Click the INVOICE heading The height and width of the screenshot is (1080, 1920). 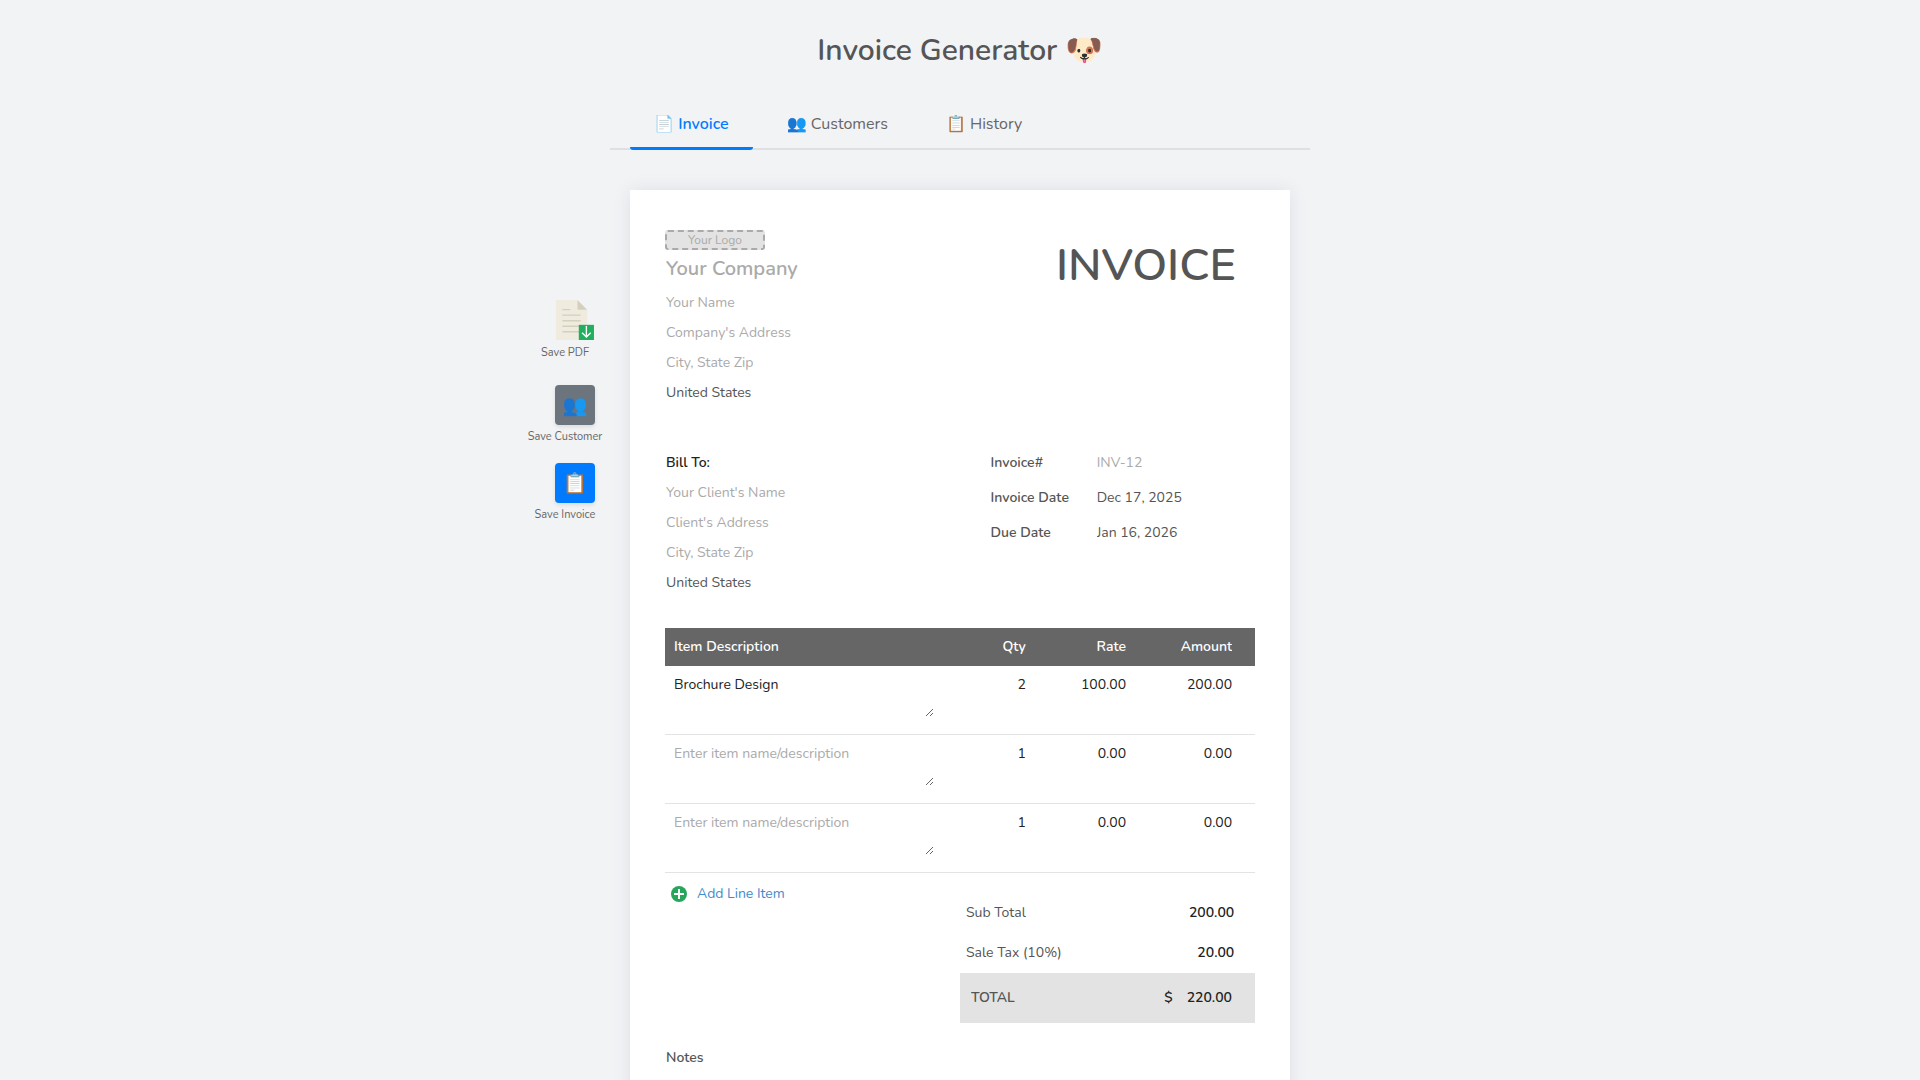1146,265
